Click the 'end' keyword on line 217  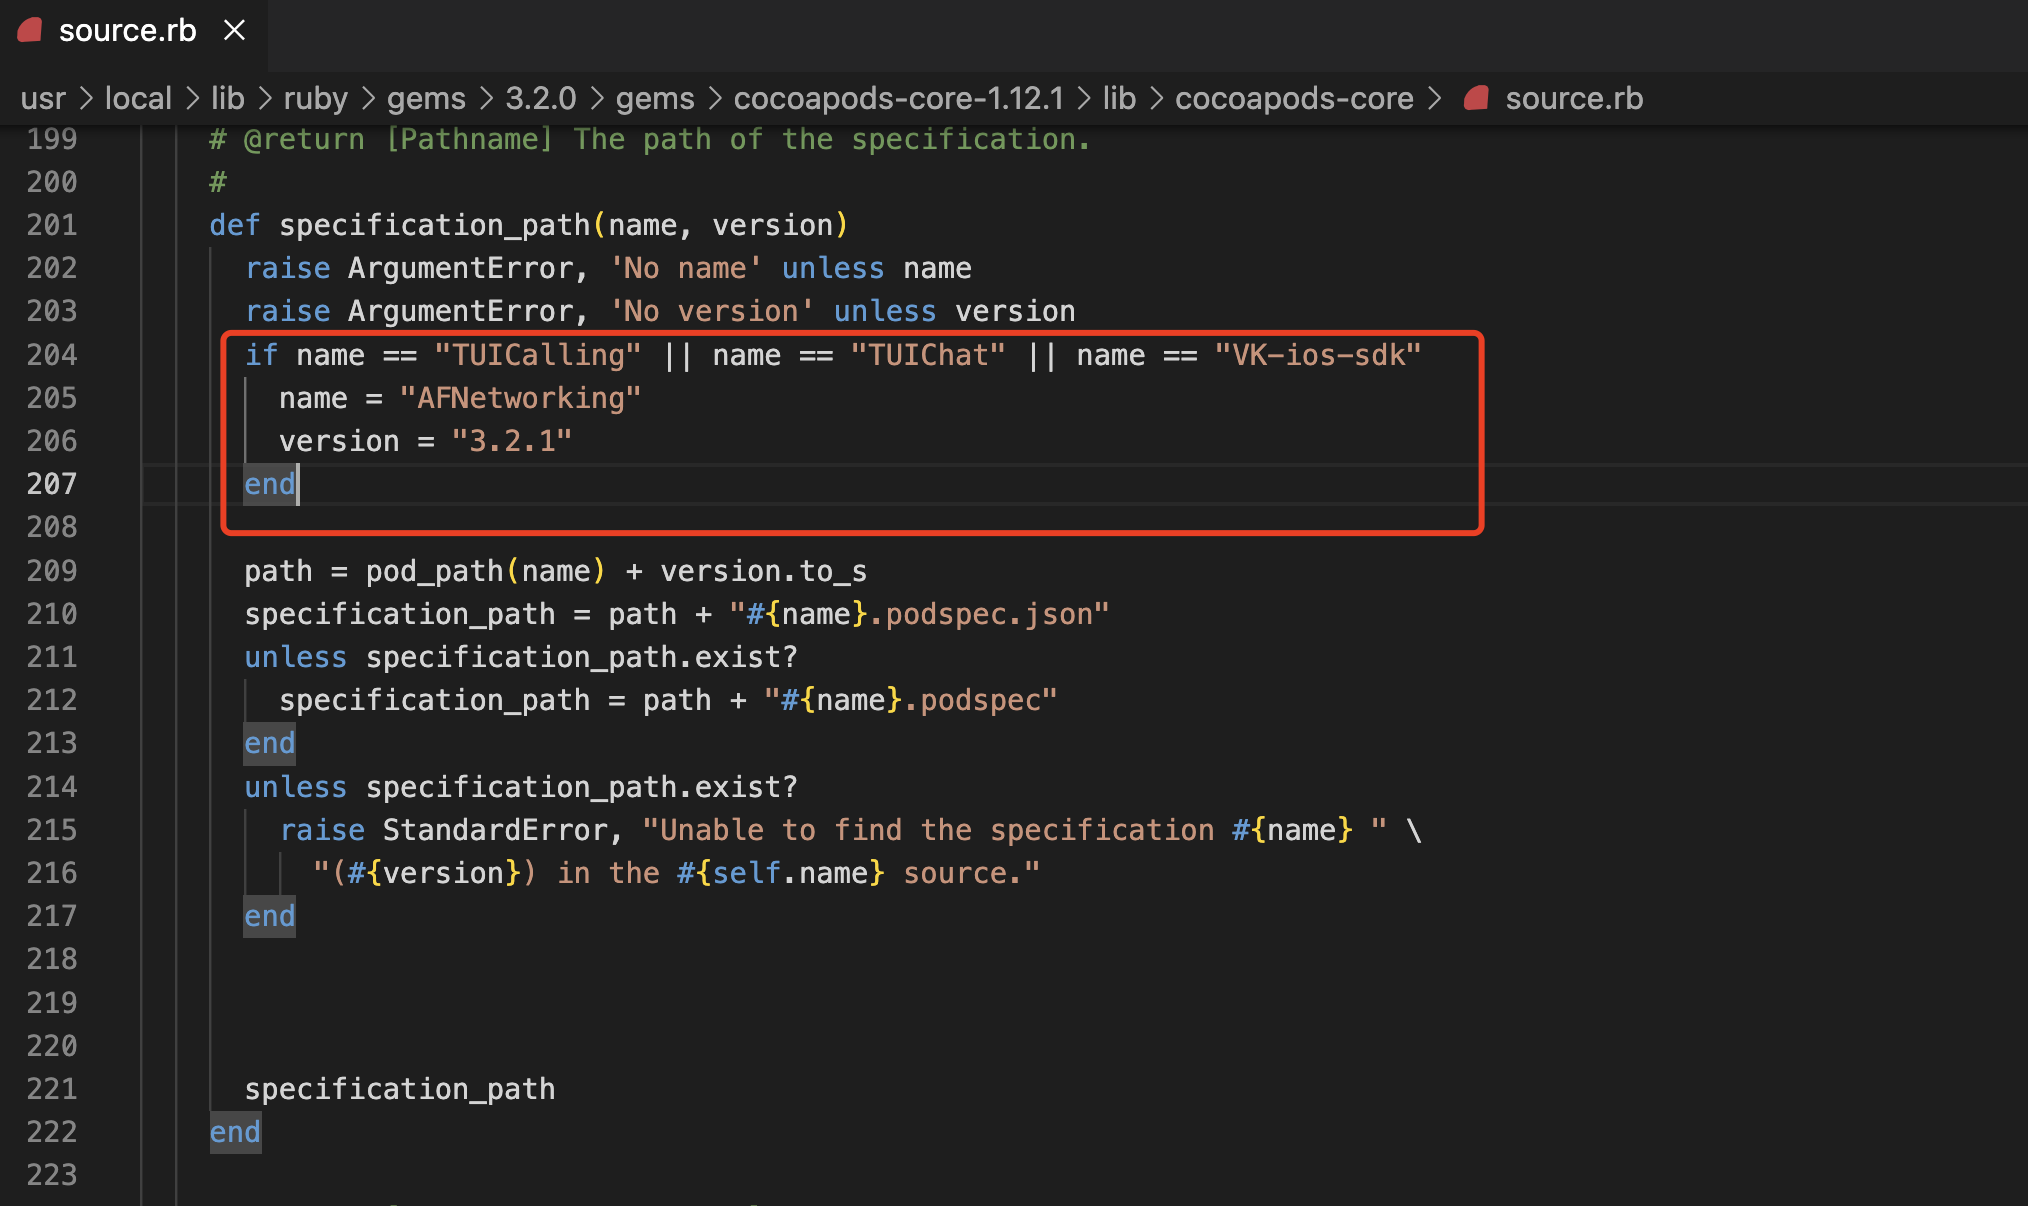pos(270,916)
